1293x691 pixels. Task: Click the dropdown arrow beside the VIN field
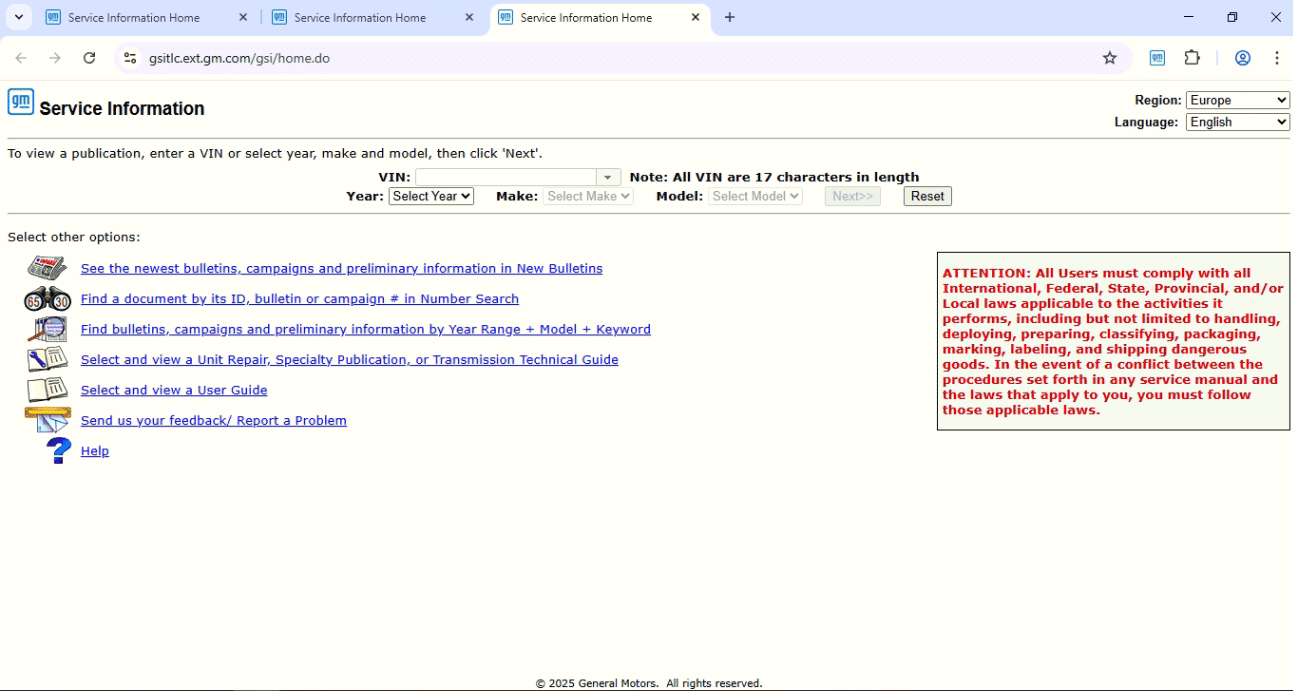(607, 176)
